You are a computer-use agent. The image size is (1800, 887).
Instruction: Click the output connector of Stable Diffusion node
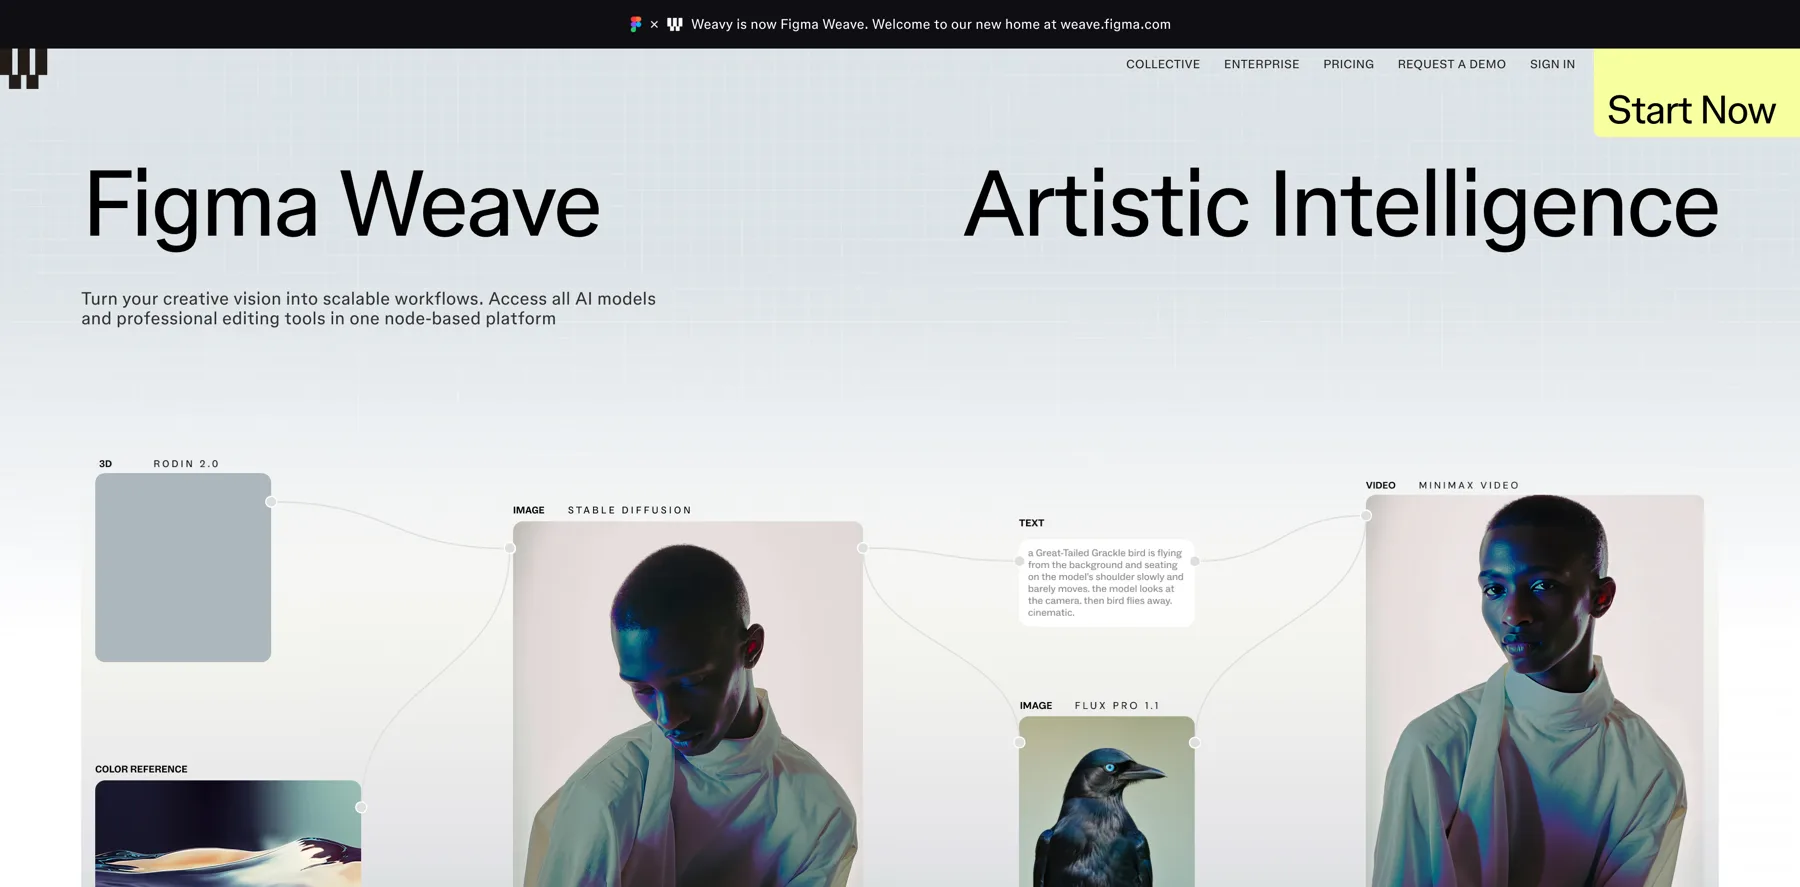point(863,548)
